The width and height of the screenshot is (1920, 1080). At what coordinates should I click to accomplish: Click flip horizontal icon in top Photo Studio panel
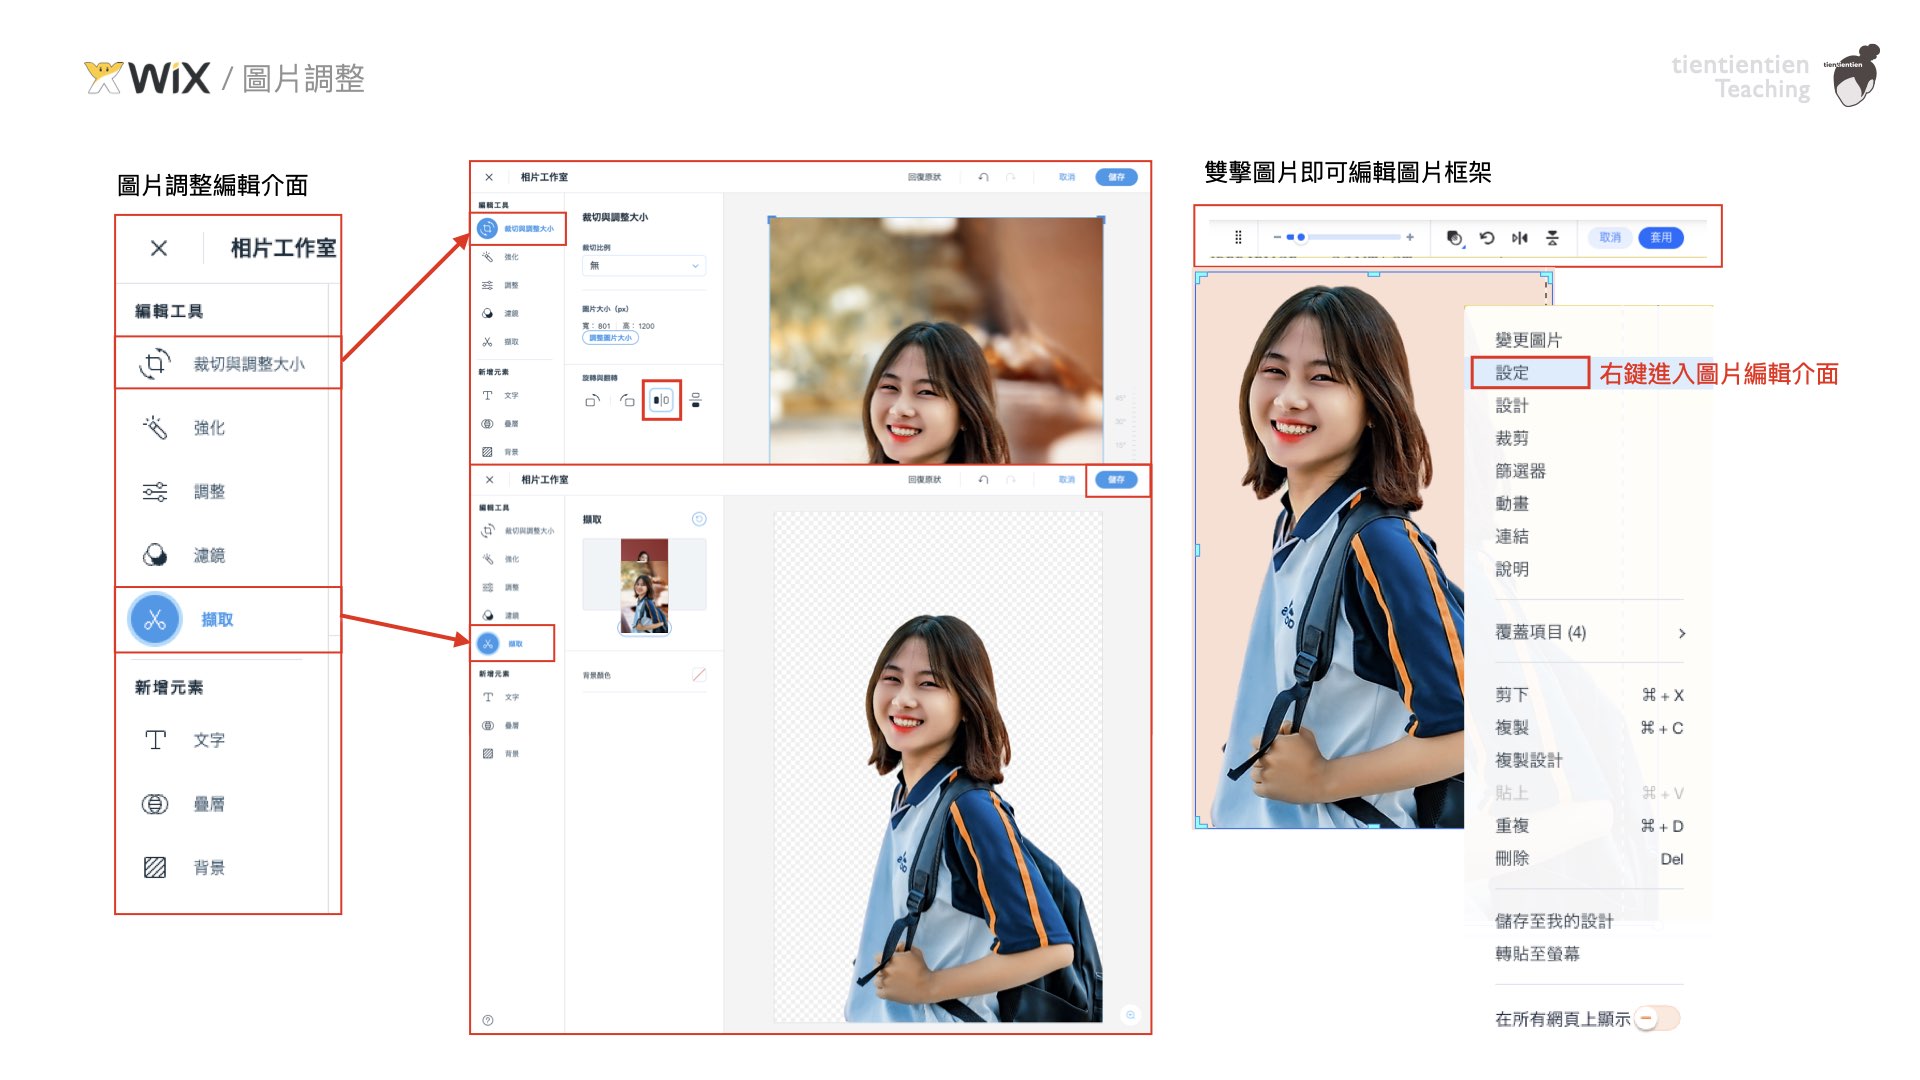(x=661, y=400)
